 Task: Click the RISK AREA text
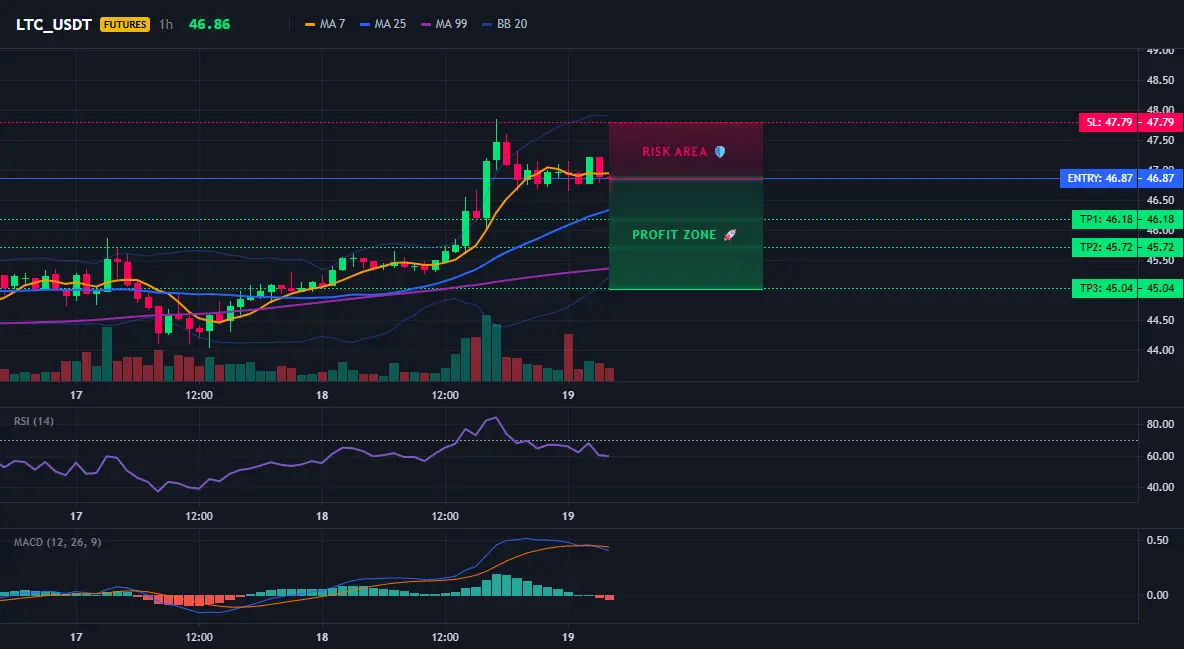(674, 152)
